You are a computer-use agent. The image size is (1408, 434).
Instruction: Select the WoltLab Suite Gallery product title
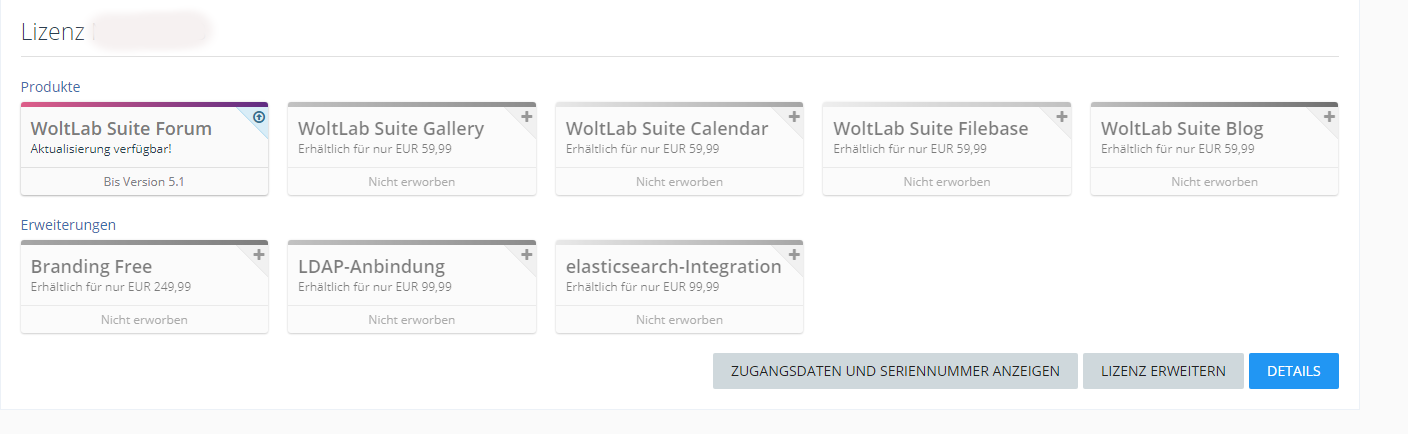[391, 129]
